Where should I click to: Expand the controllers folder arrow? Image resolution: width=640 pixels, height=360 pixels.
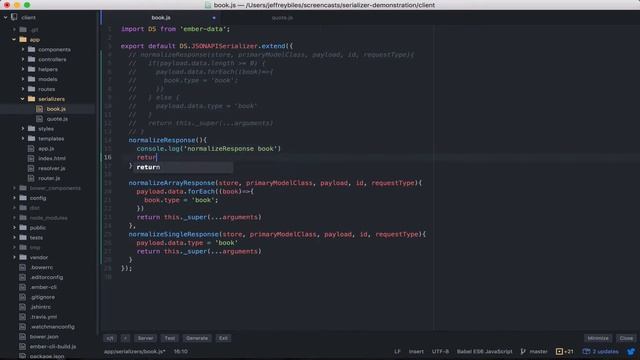pos(23,59)
